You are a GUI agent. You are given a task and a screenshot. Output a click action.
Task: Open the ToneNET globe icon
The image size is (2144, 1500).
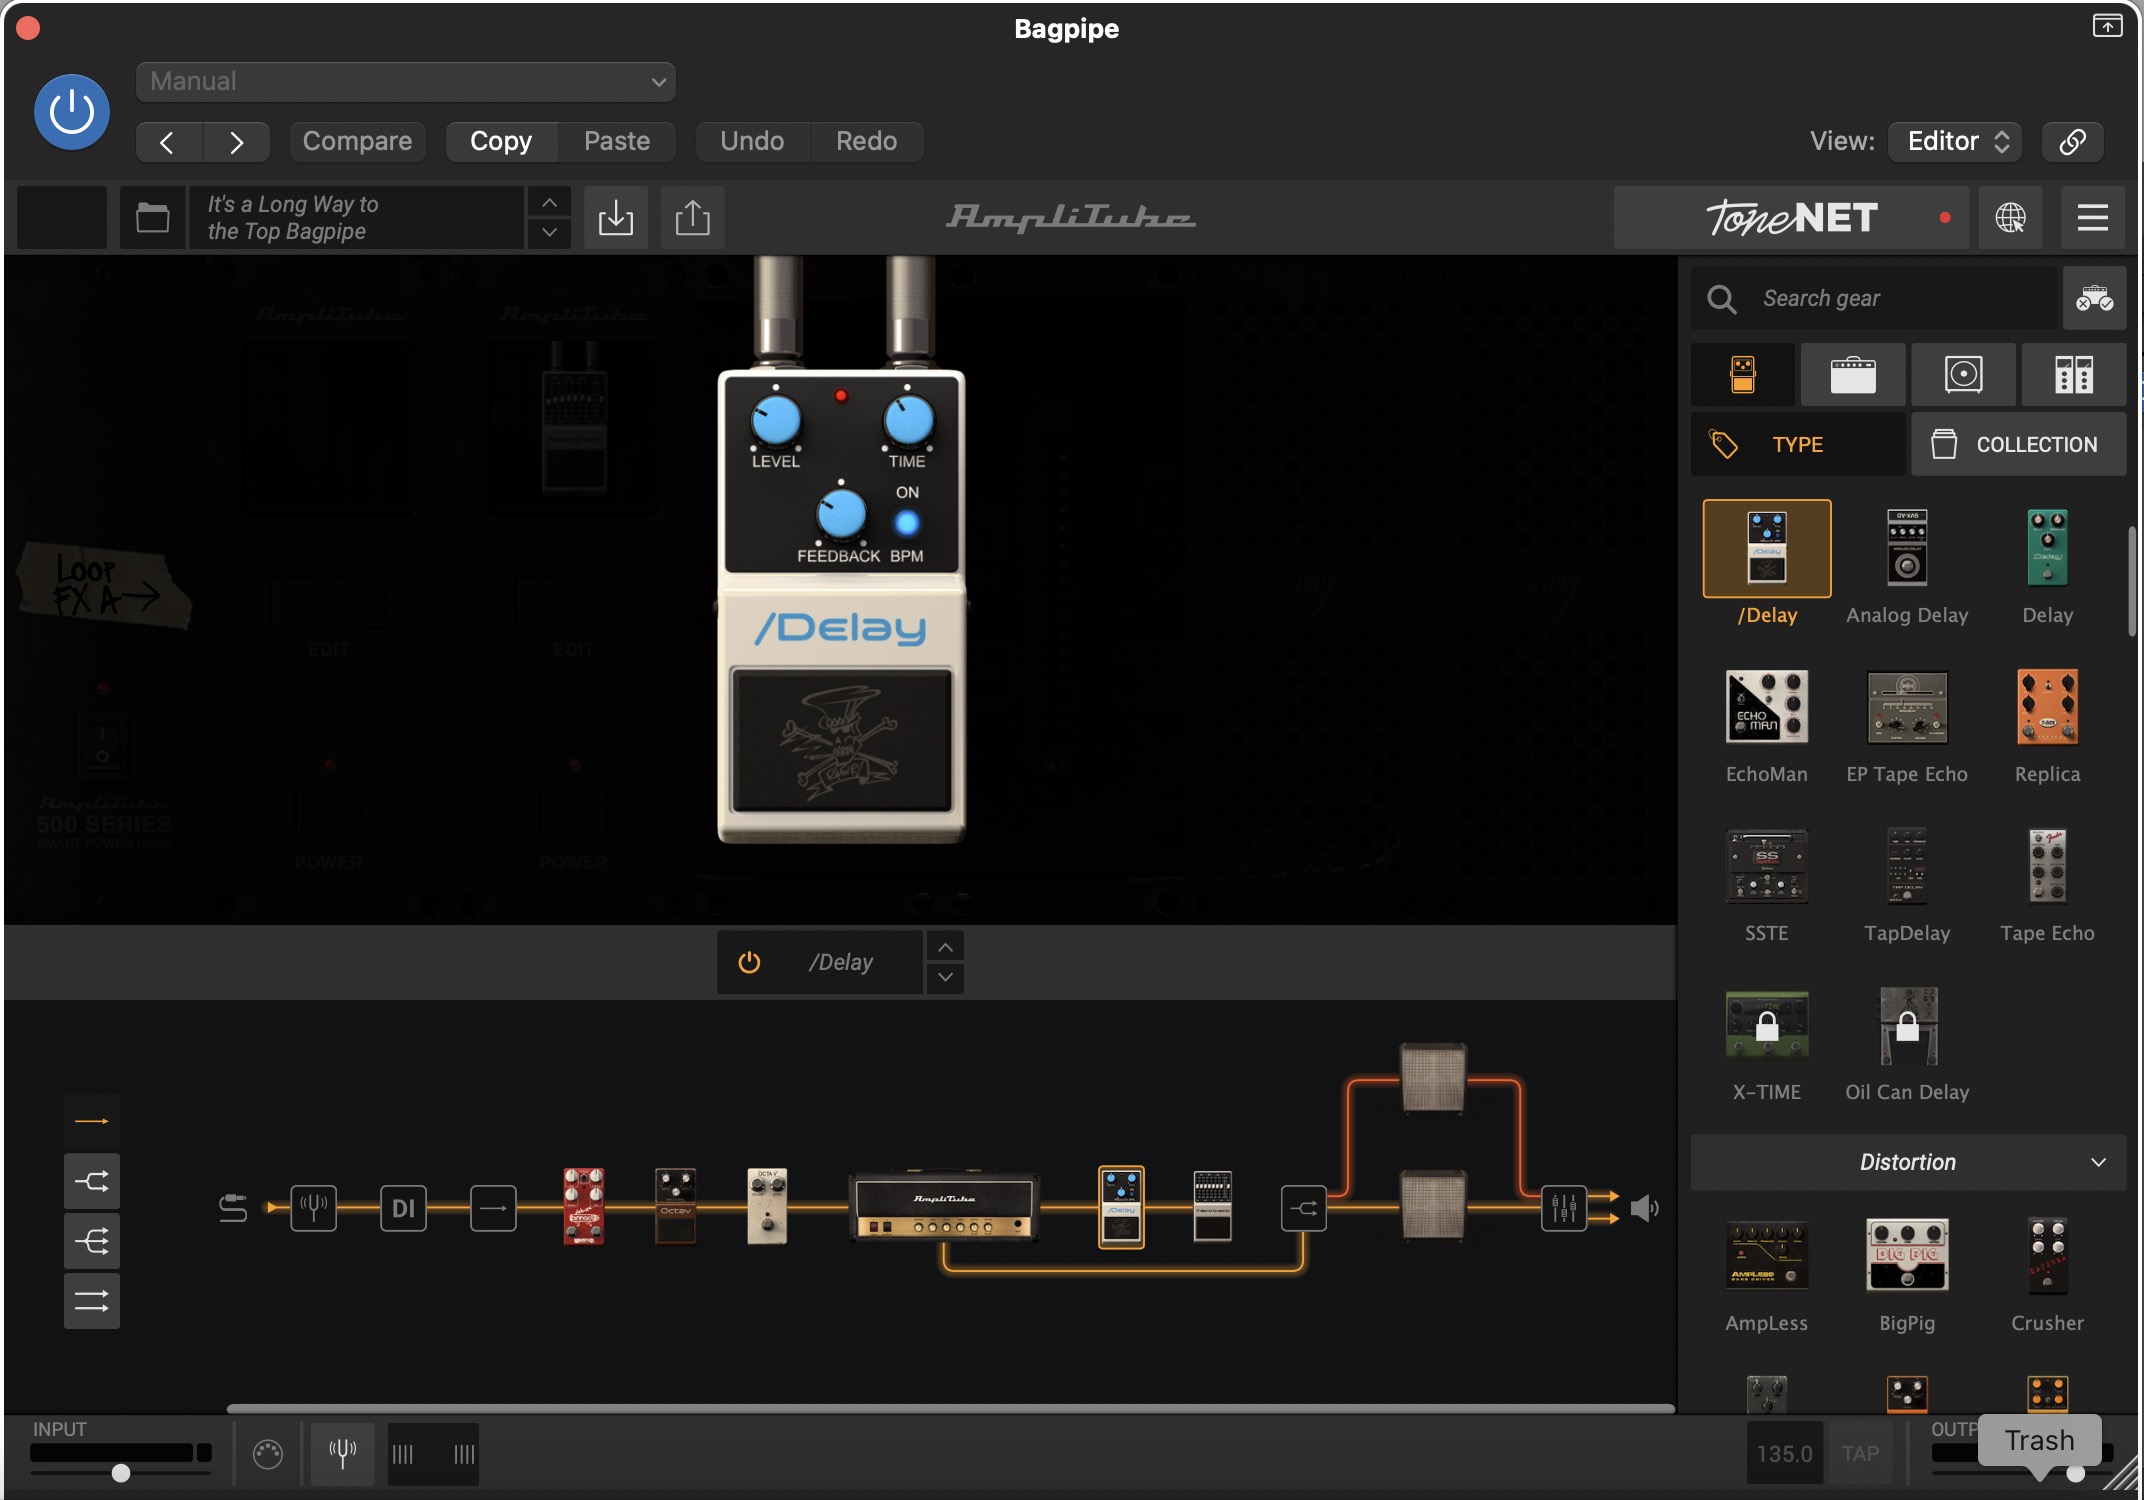point(2010,217)
